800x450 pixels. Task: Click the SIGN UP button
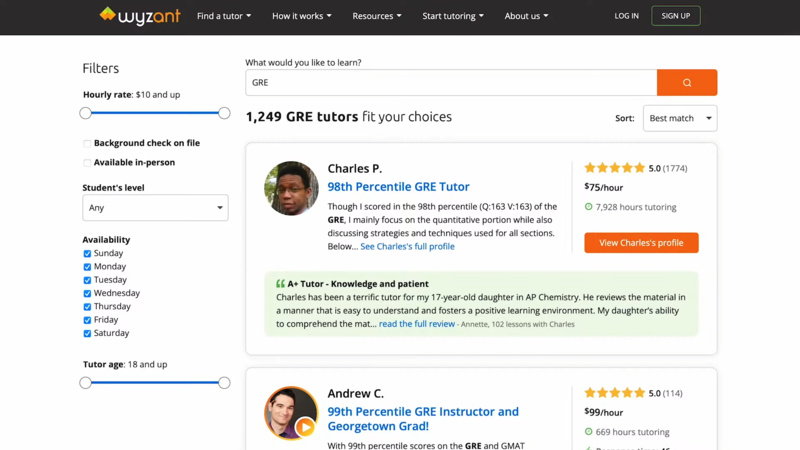point(676,16)
